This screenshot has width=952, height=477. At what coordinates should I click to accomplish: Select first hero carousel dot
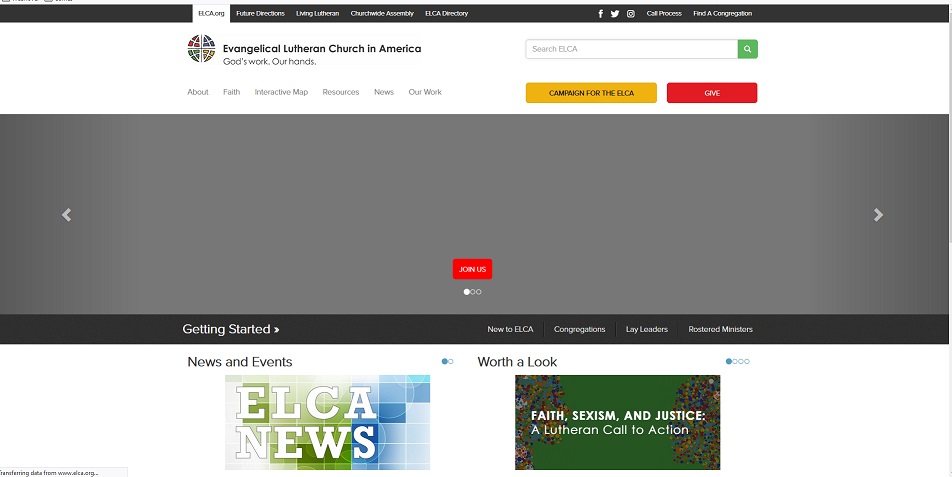[466, 292]
